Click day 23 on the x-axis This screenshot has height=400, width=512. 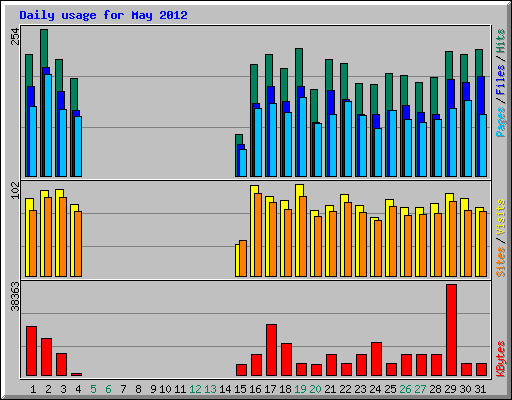pyautogui.click(x=360, y=389)
